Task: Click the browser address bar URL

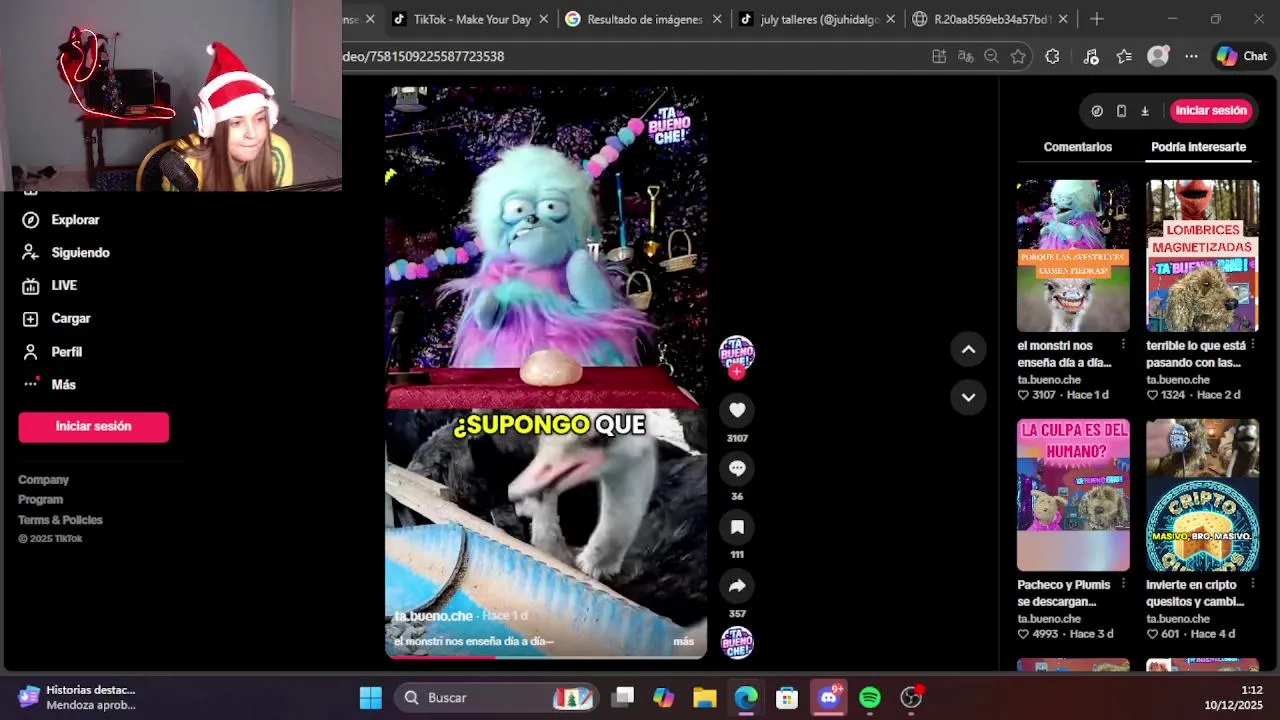Action: pos(423,57)
